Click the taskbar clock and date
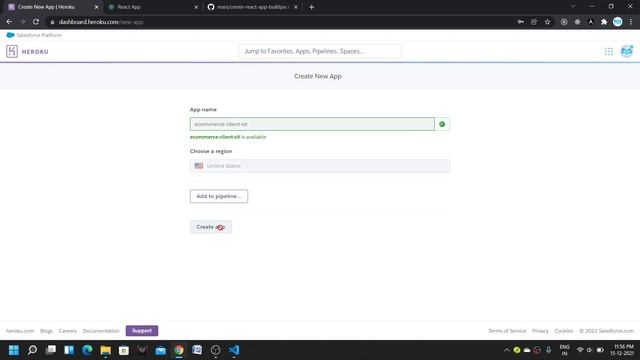 pyautogui.click(x=623, y=350)
